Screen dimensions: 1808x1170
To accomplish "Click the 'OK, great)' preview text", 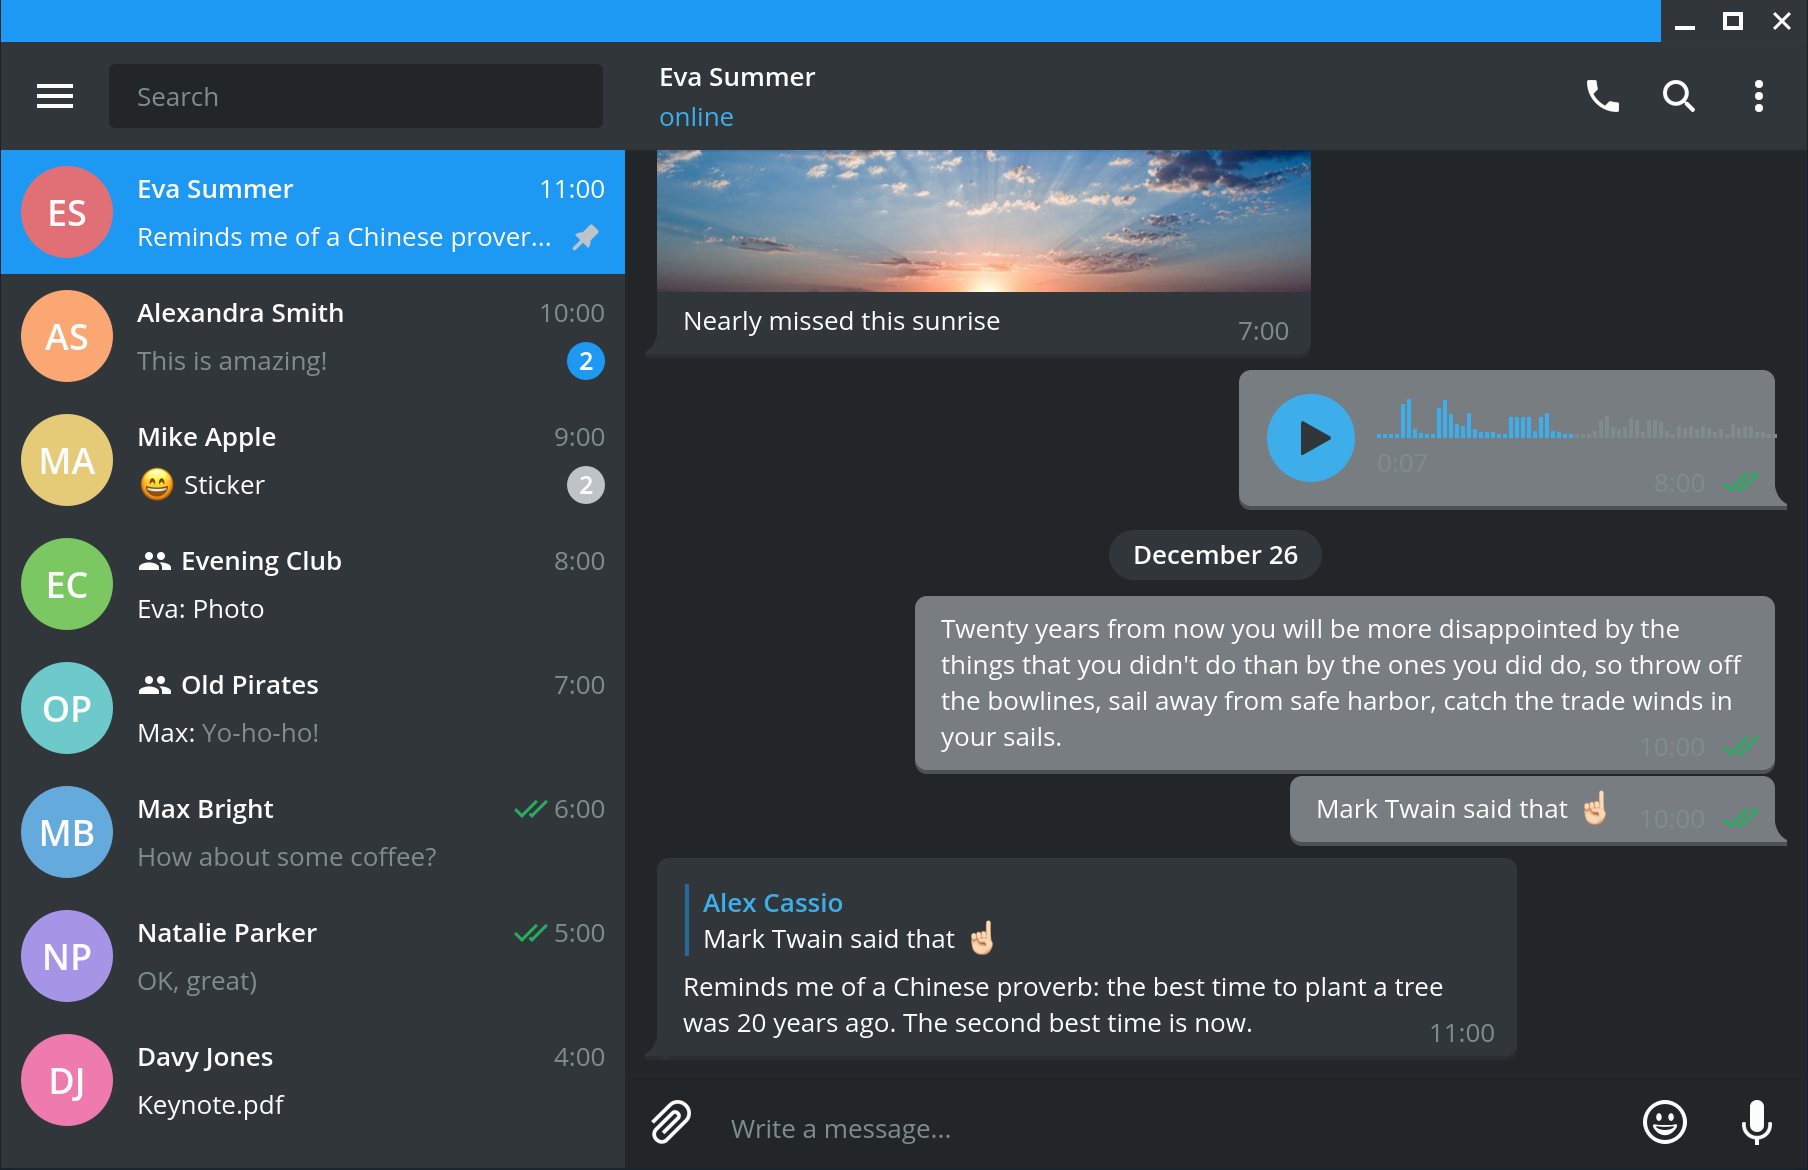I will [197, 981].
